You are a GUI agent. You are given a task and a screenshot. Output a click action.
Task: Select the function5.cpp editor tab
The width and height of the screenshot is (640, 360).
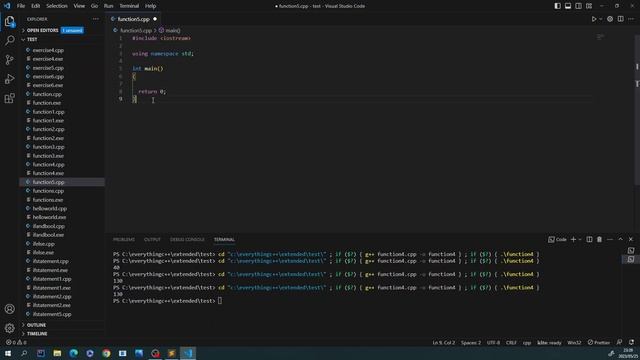[x=133, y=19]
